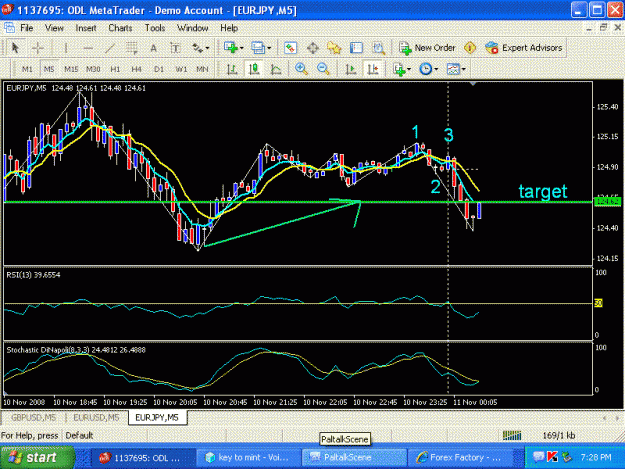Open the Tools menu
Screen dimensions: 625x469
pyautogui.click(x=155, y=28)
